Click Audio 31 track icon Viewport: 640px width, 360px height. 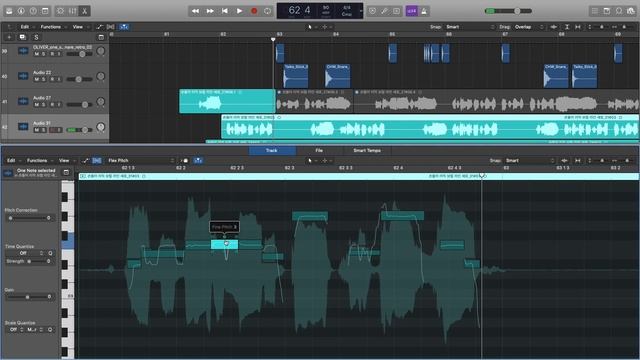click(23, 127)
